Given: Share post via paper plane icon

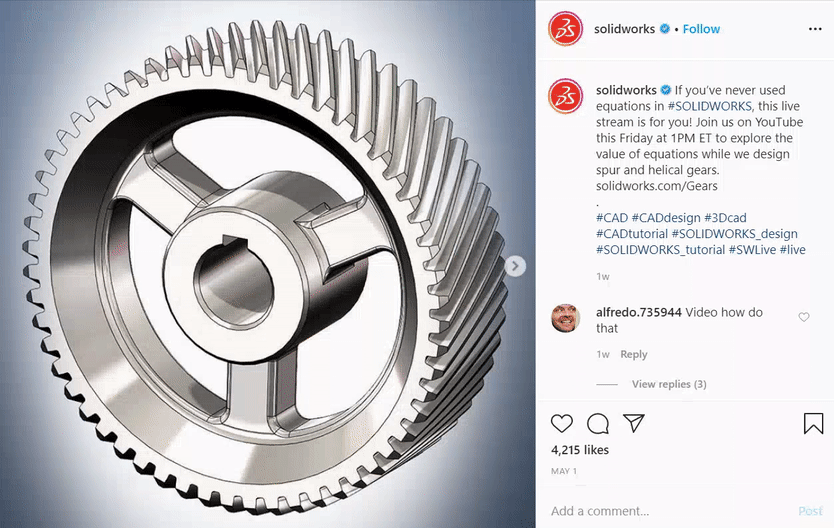Looking at the screenshot, I should pos(634,423).
